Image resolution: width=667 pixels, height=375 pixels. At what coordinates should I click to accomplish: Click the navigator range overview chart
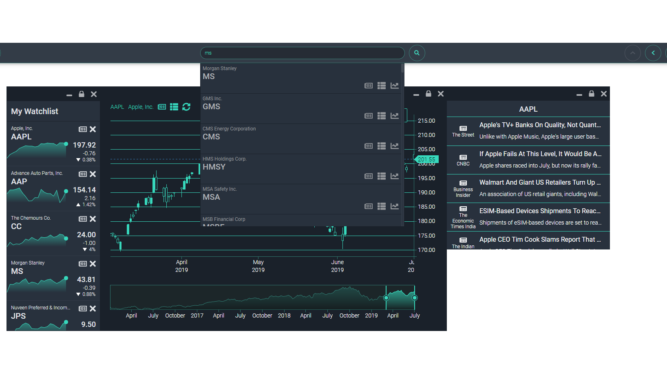[x=262, y=298]
